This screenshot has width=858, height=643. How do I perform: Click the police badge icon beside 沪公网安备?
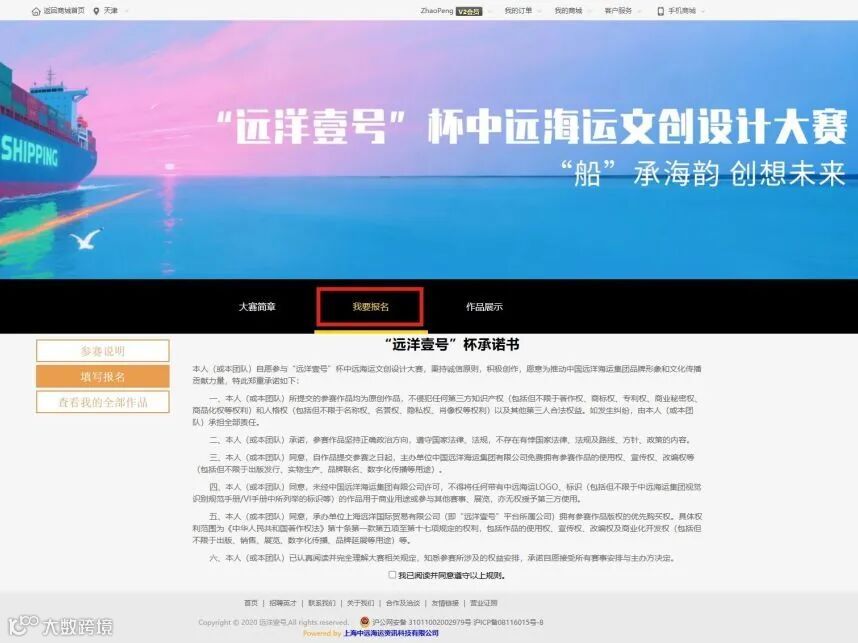(364, 622)
